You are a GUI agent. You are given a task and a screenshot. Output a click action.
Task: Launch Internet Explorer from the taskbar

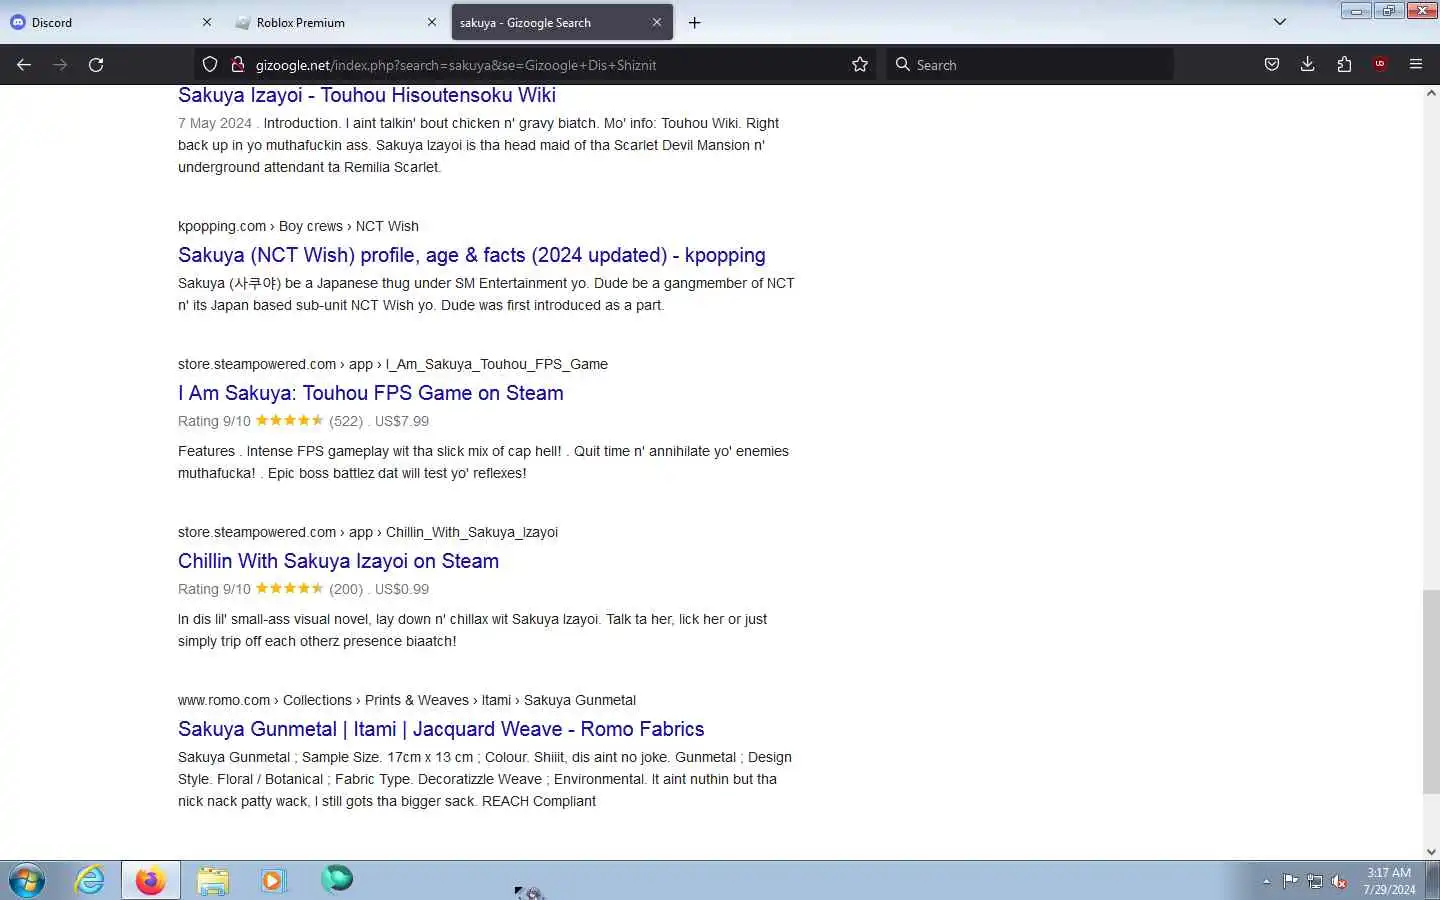[90, 880]
